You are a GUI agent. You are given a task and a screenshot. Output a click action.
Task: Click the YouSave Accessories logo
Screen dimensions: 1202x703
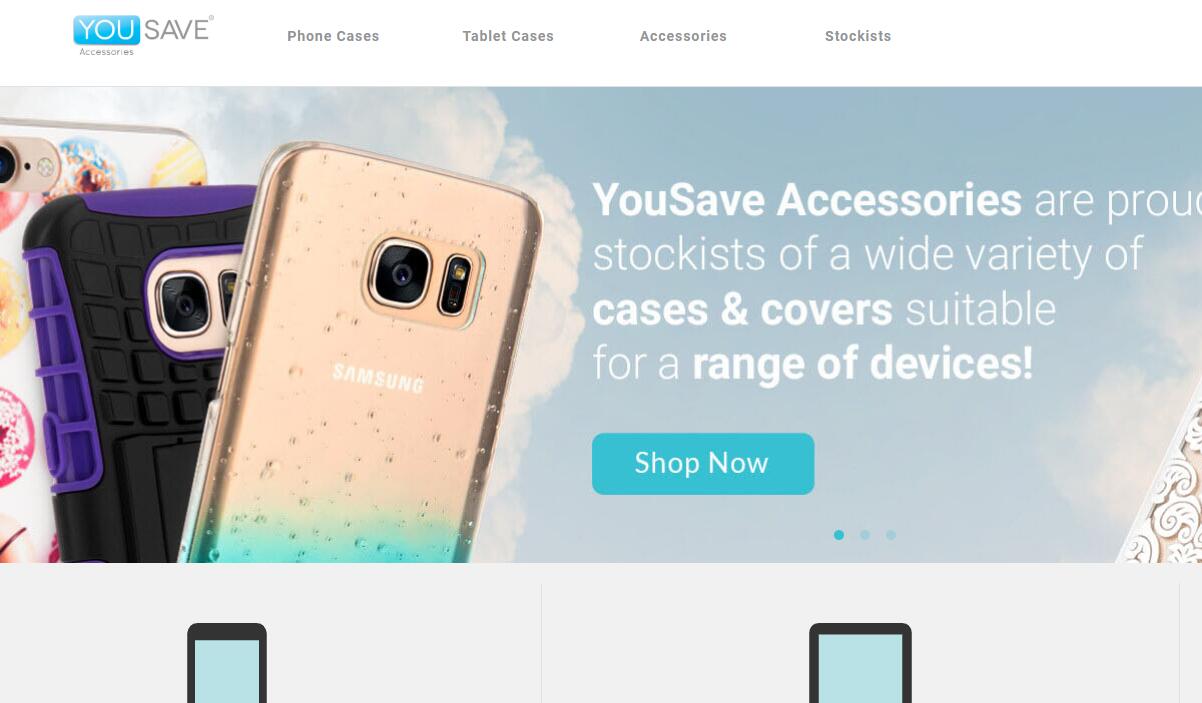(143, 35)
